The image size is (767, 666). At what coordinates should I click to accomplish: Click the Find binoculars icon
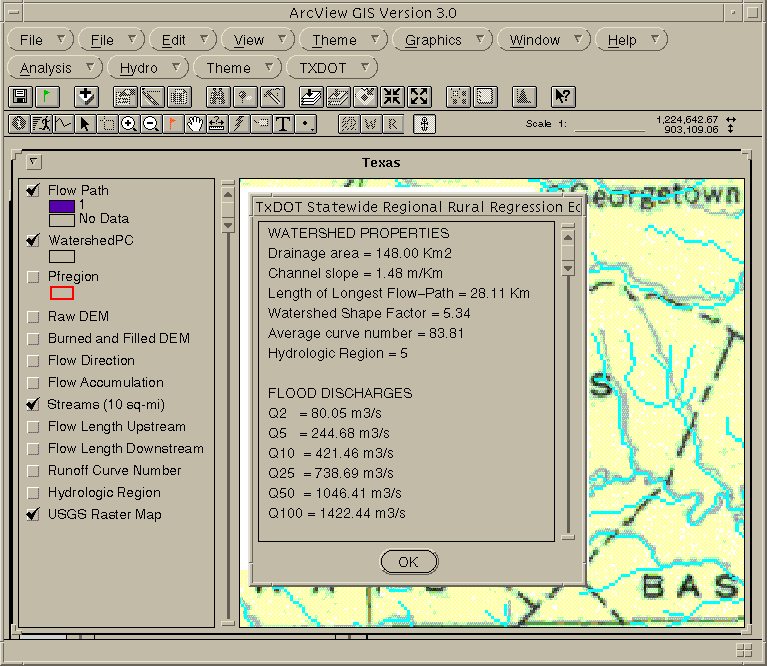point(217,97)
